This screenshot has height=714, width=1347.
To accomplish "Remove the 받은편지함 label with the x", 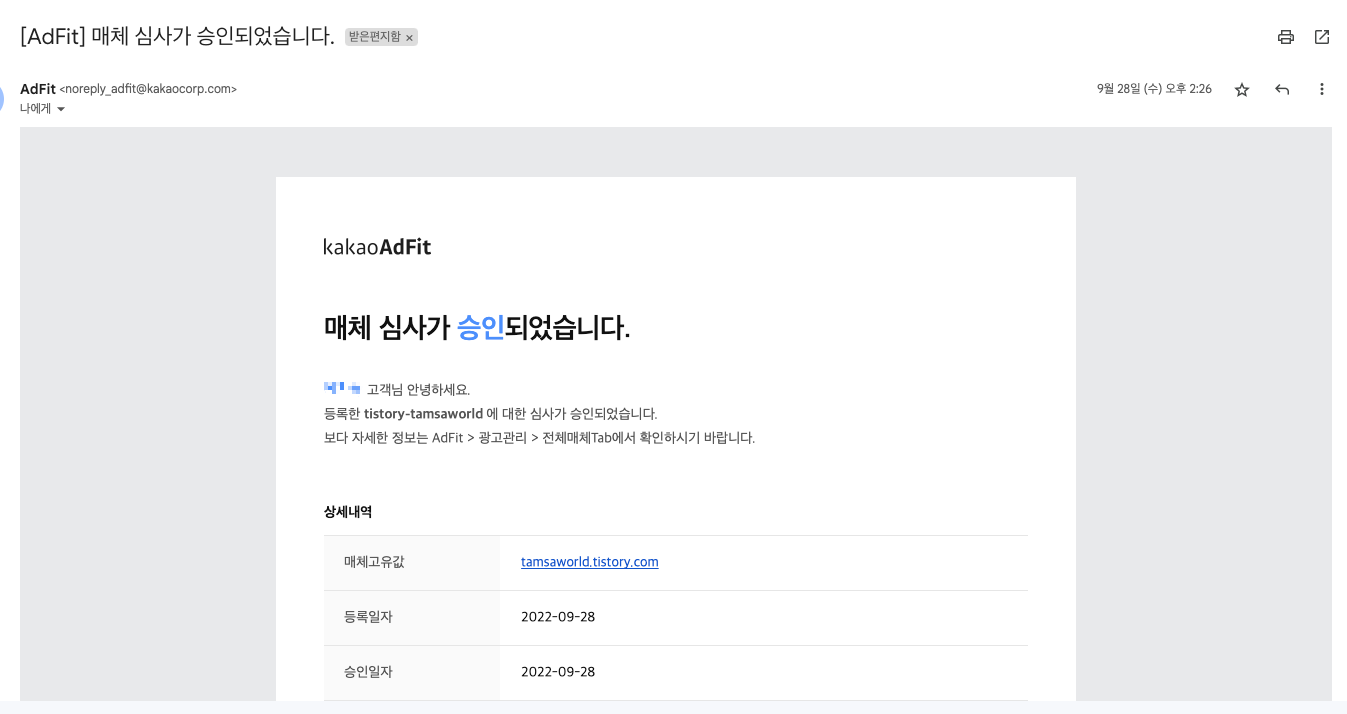I will click(x=409, y=37).
